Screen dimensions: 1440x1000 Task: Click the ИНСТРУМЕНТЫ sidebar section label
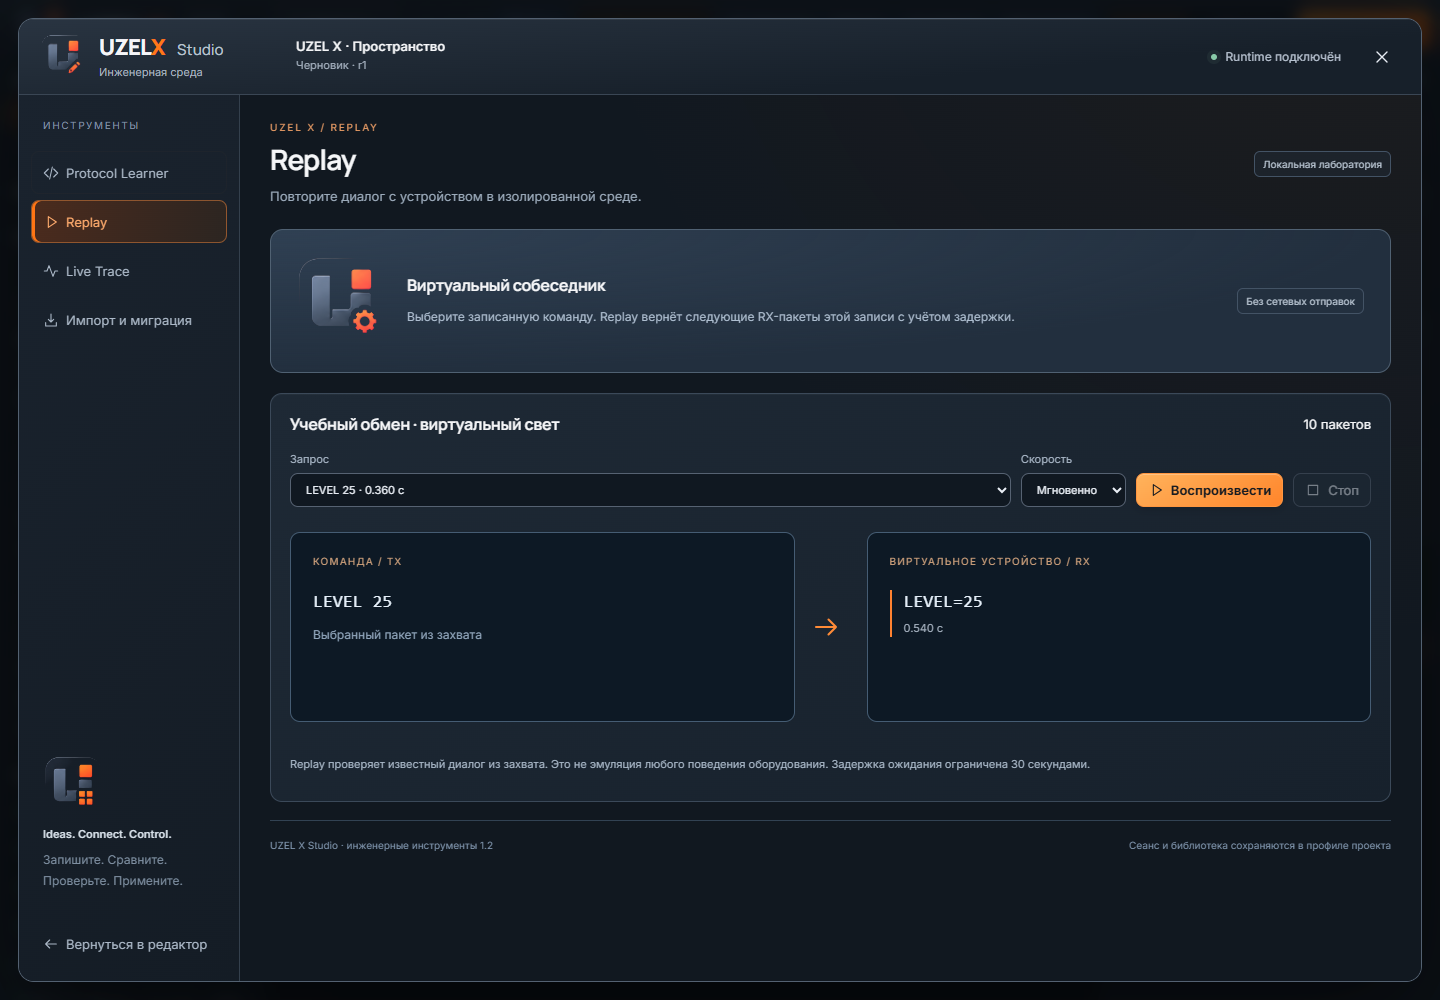pyautogui.click(x=91, y=126)
